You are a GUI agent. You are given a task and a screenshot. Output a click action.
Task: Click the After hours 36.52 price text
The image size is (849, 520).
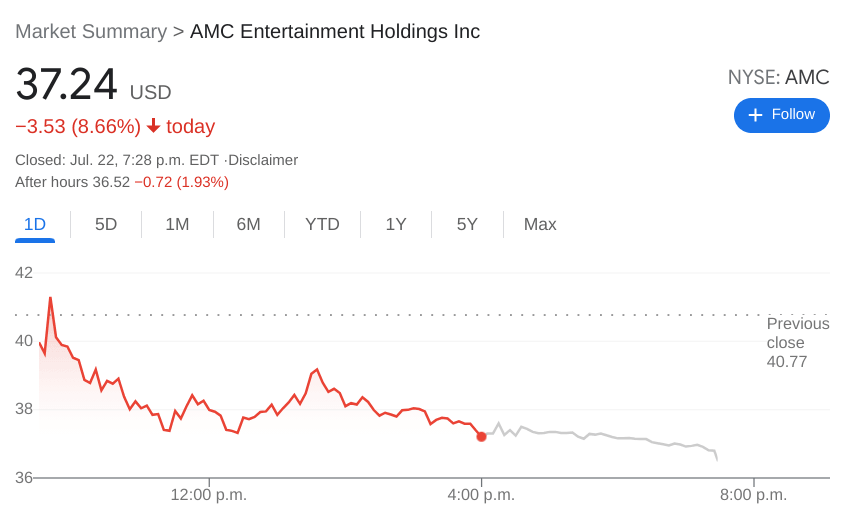72,182
